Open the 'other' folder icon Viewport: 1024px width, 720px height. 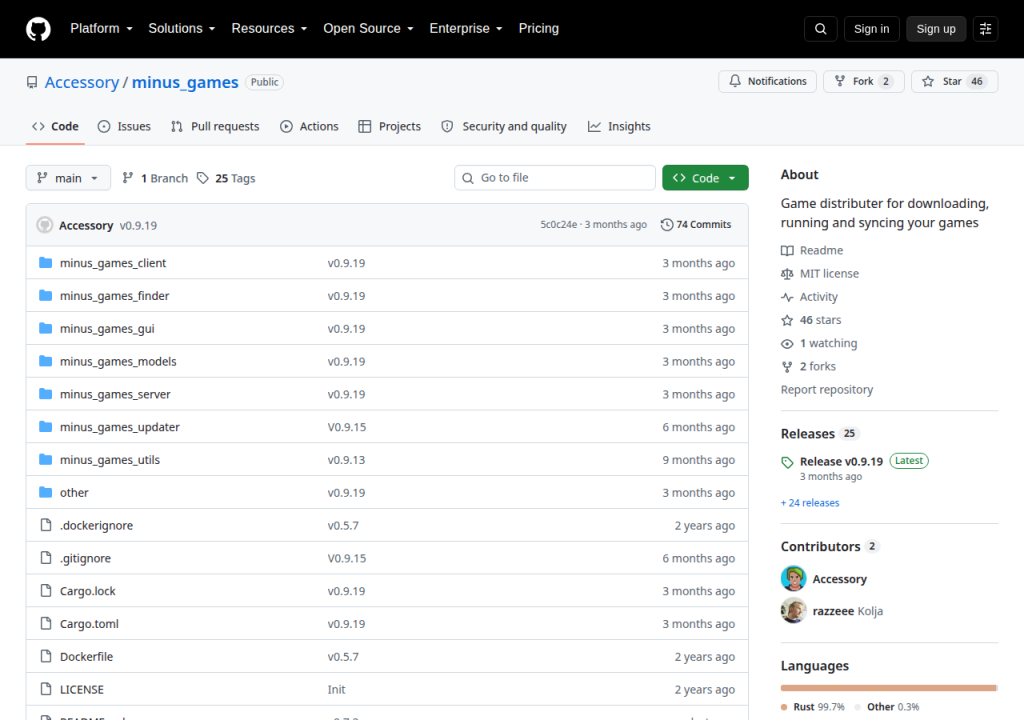click(45, 492)
